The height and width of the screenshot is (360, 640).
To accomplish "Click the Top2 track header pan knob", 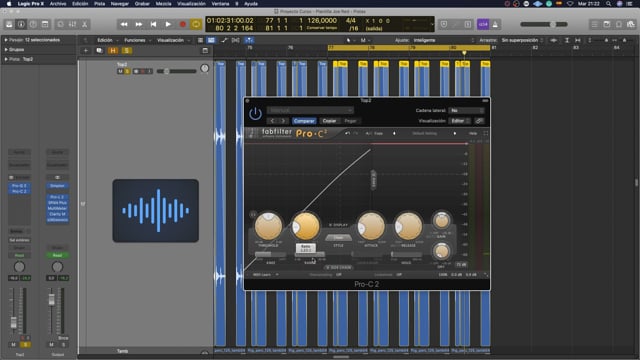I will click(x=205, y=69).
